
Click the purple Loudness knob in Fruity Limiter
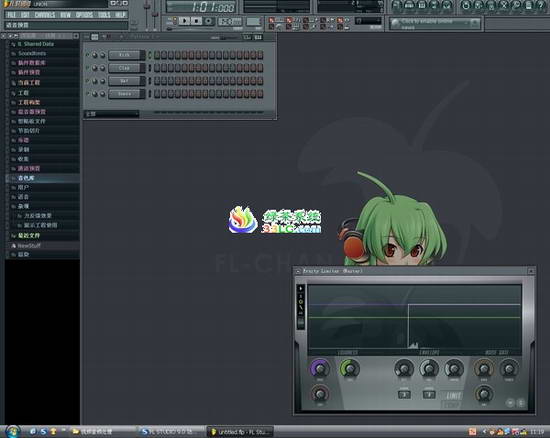320,368
